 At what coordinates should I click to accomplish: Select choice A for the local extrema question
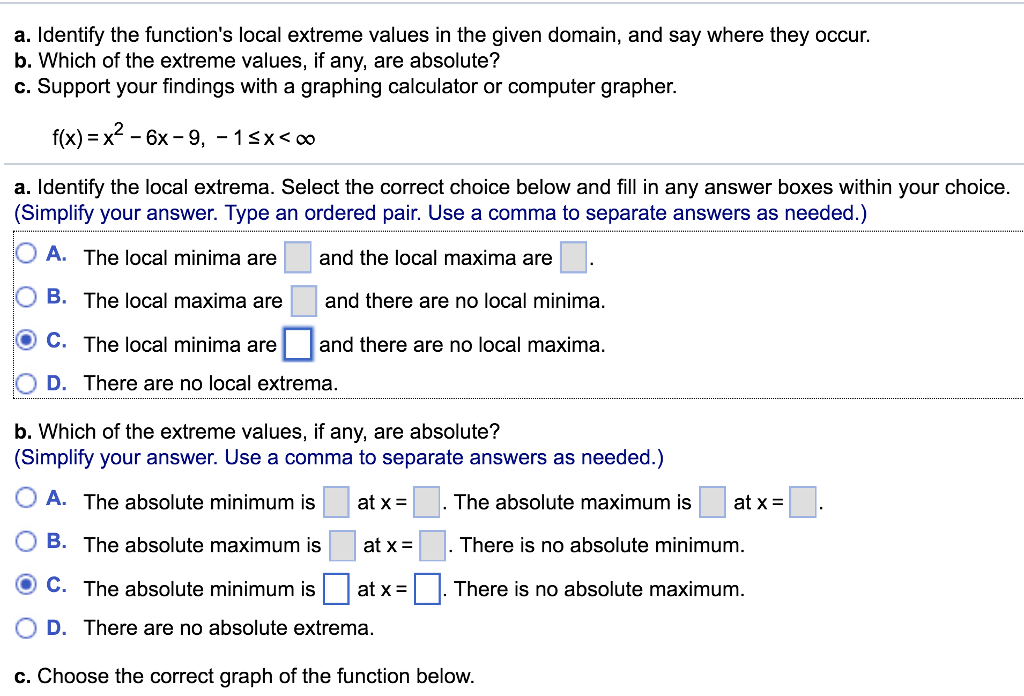point(27,252)
